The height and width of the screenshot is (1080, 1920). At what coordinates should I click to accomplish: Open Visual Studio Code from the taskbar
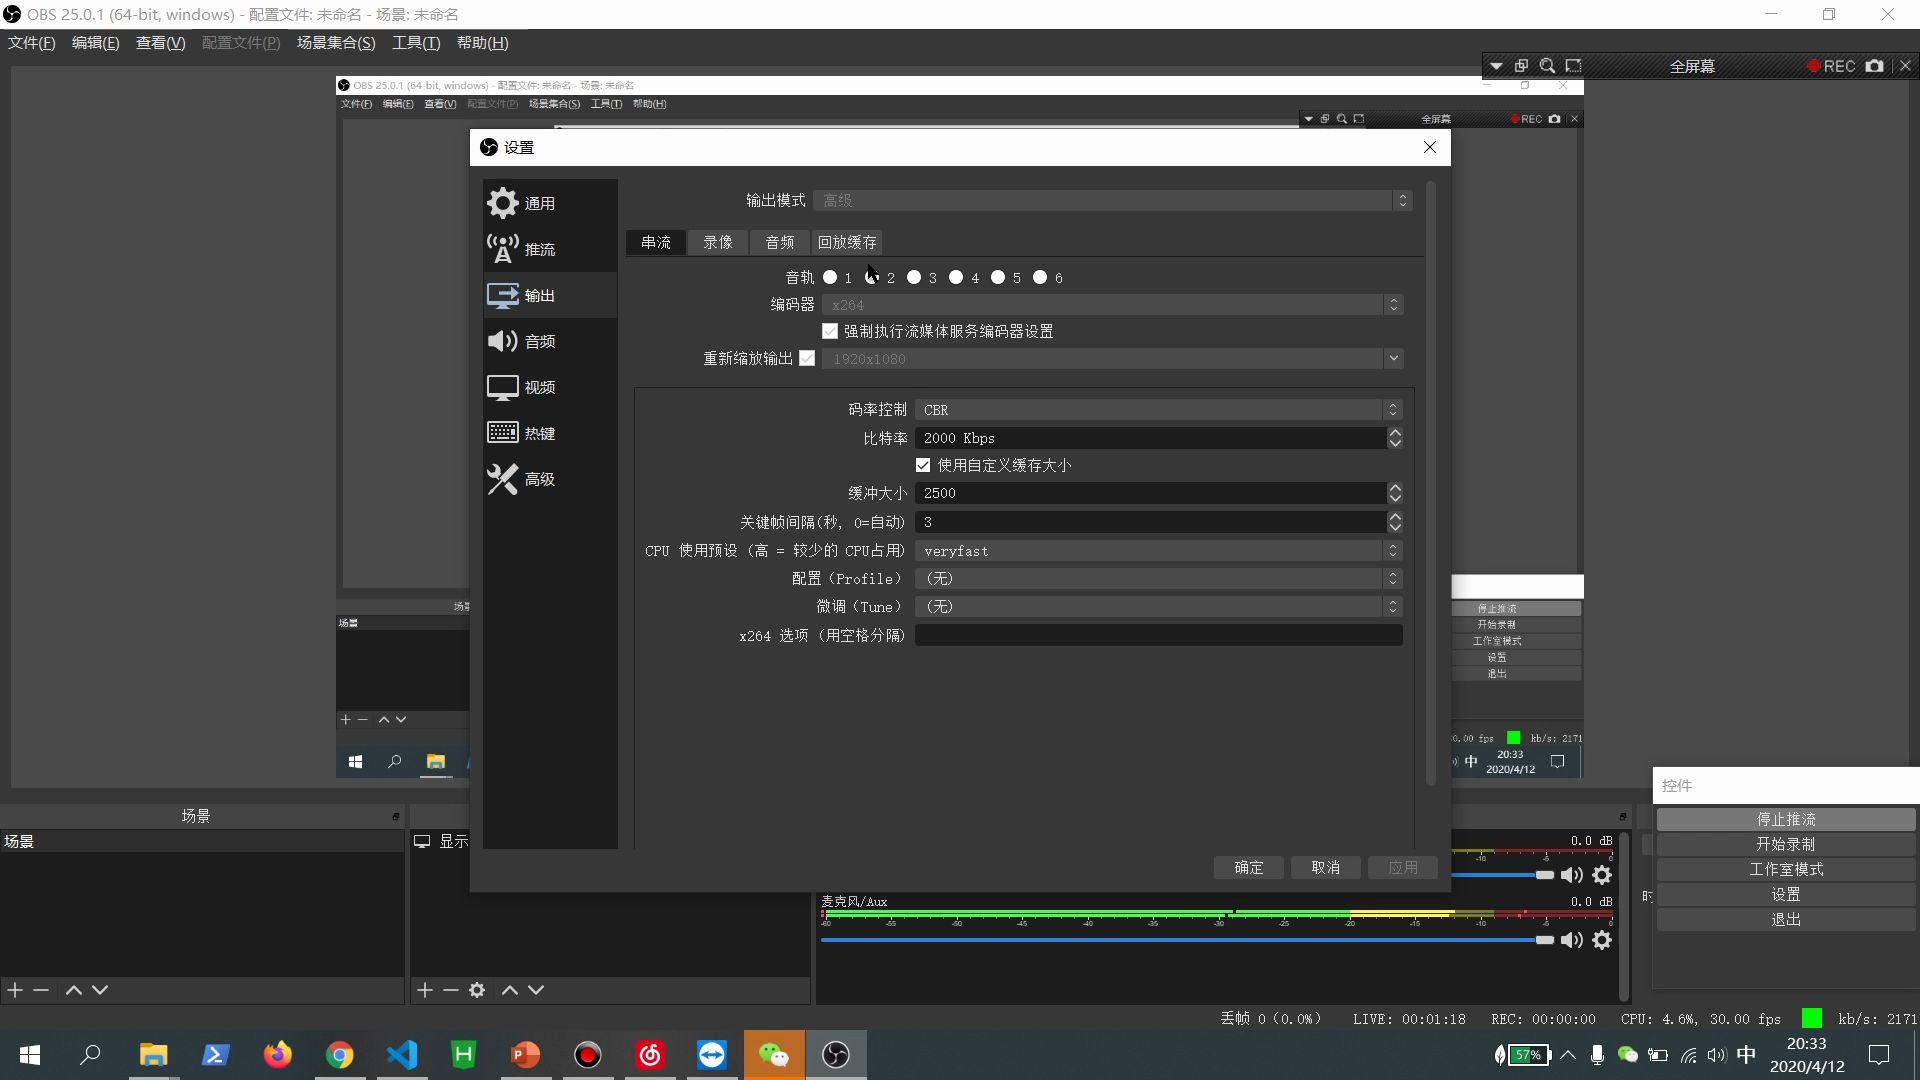[402, 1055]
